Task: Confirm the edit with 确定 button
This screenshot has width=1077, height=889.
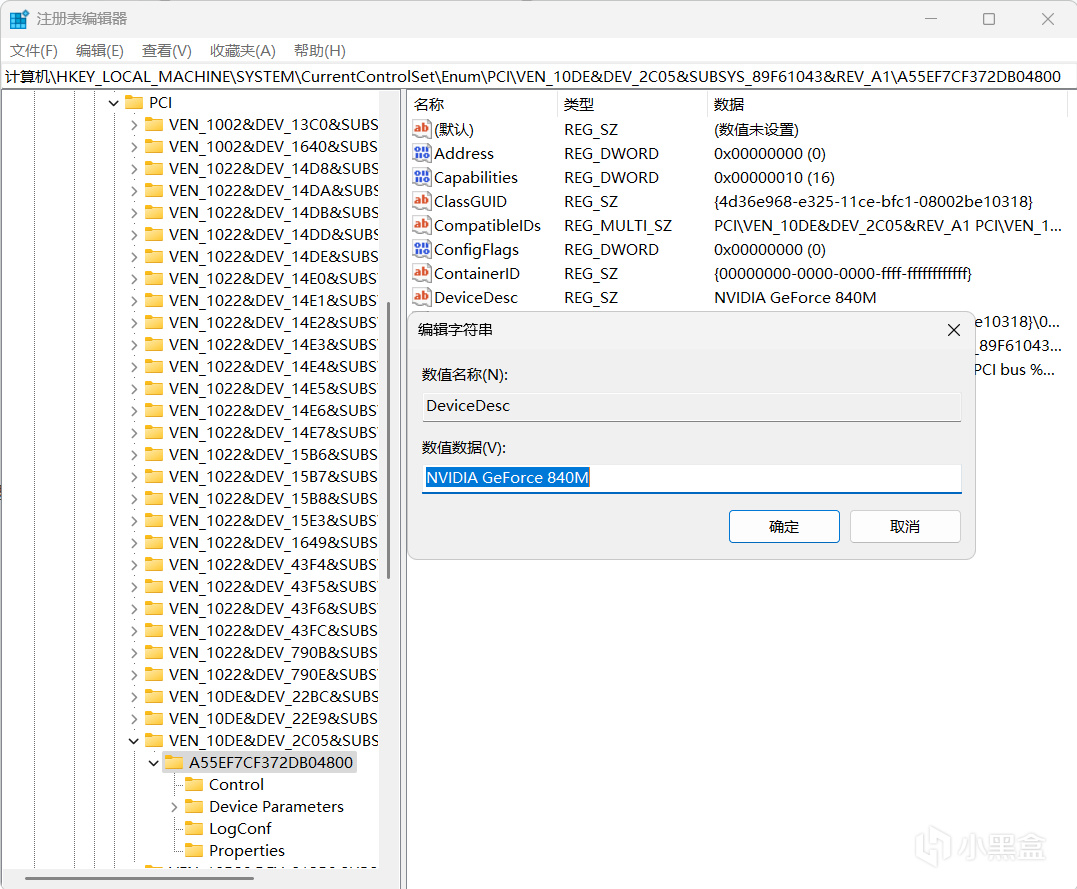Action: tap(784, 526)
